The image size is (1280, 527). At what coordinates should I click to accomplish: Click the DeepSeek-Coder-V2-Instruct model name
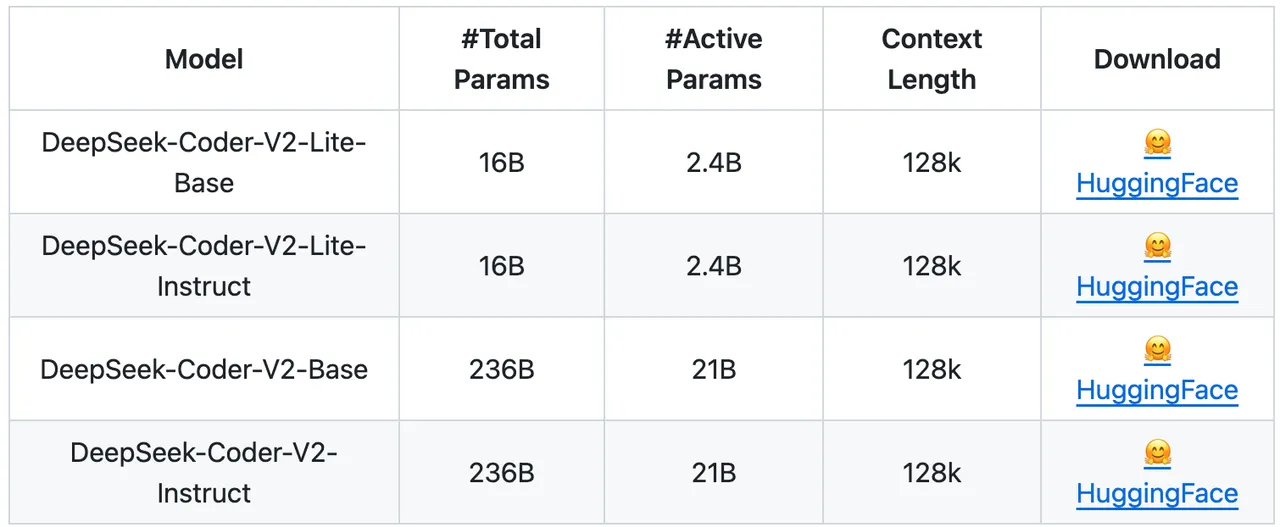(x=204, y=473)
